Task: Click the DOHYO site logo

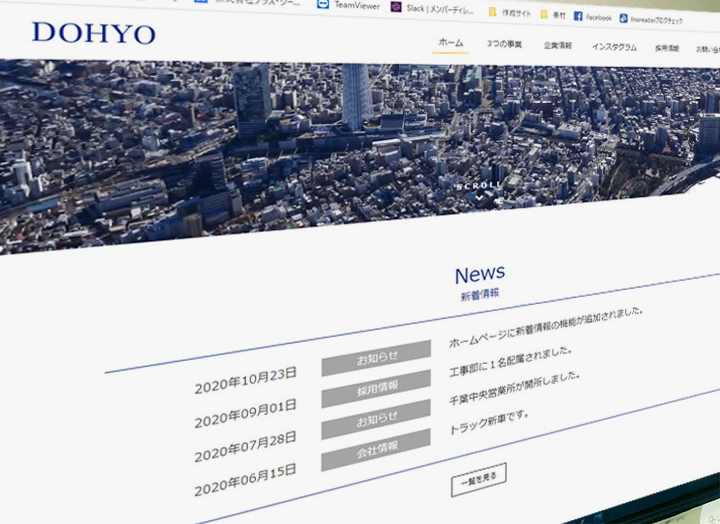Action: (x=93, y=34)
